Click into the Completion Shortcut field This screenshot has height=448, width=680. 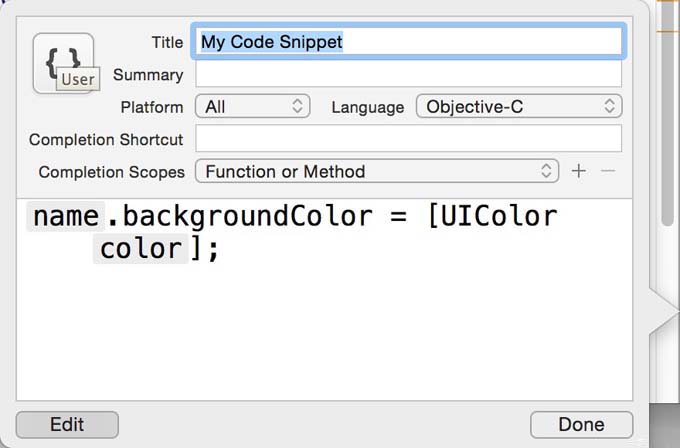pyautogui.click(x=408, y=139)
